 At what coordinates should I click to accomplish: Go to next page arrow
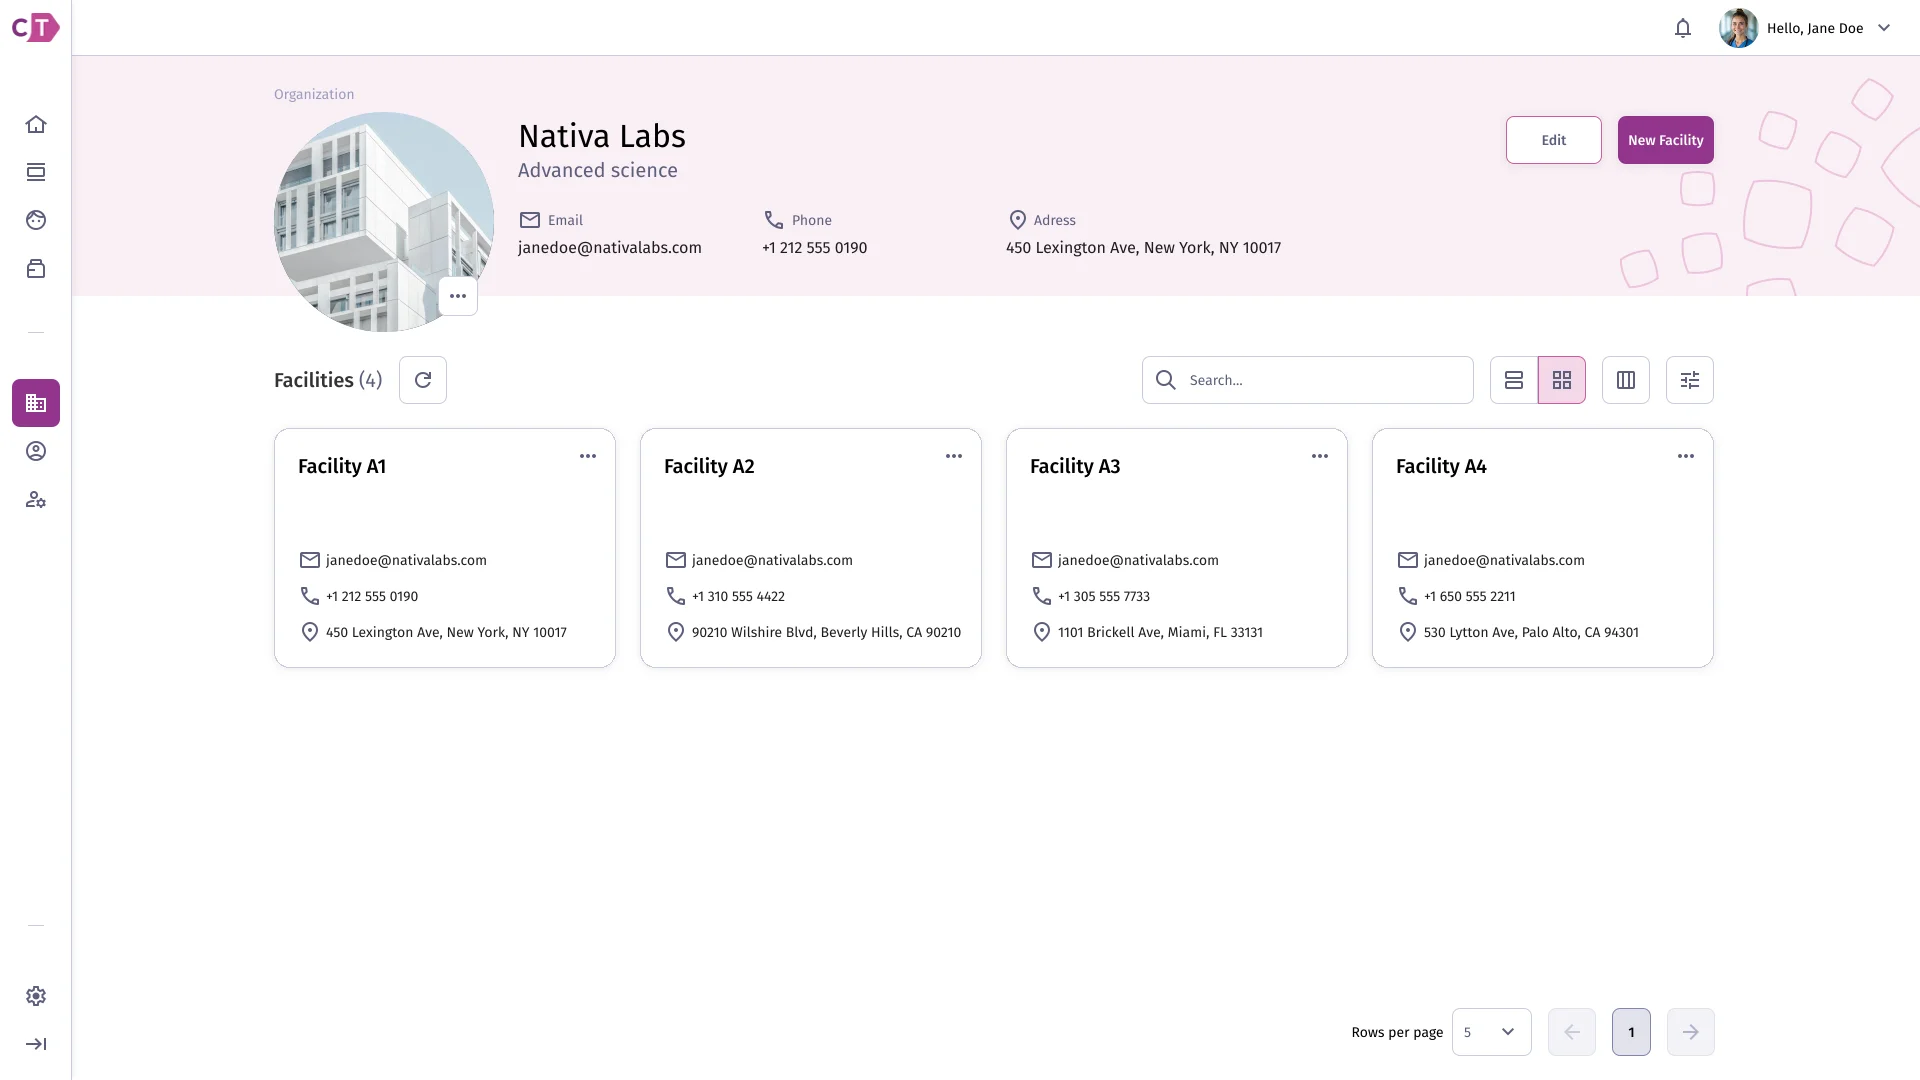[1691, 1032]
